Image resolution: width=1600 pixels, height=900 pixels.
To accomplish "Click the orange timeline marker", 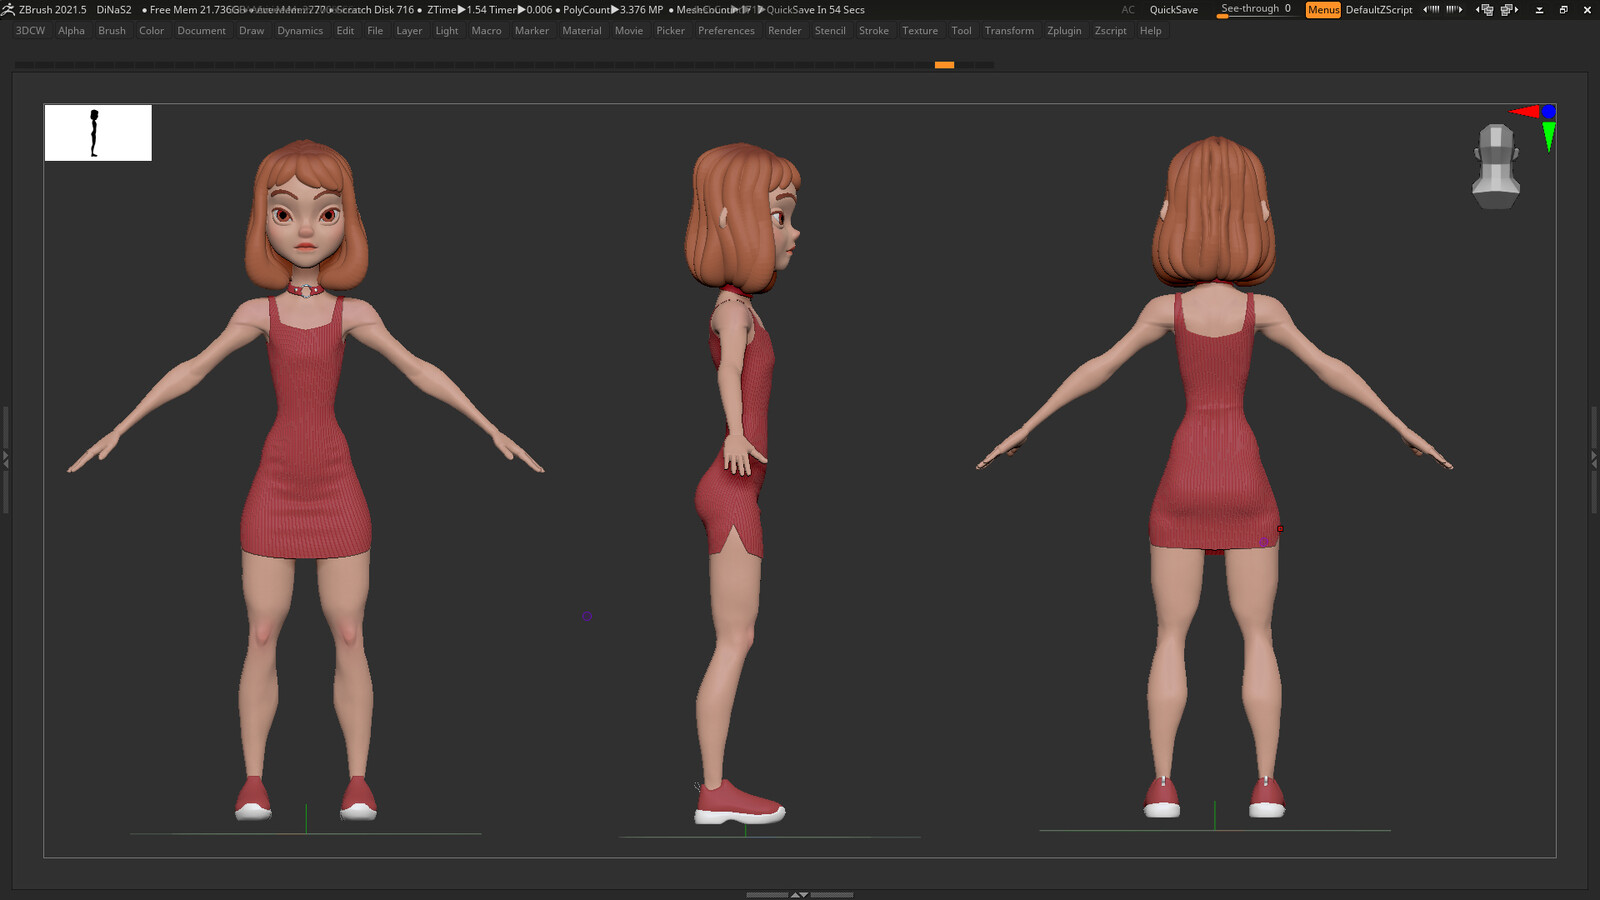I will pos(944,65).
